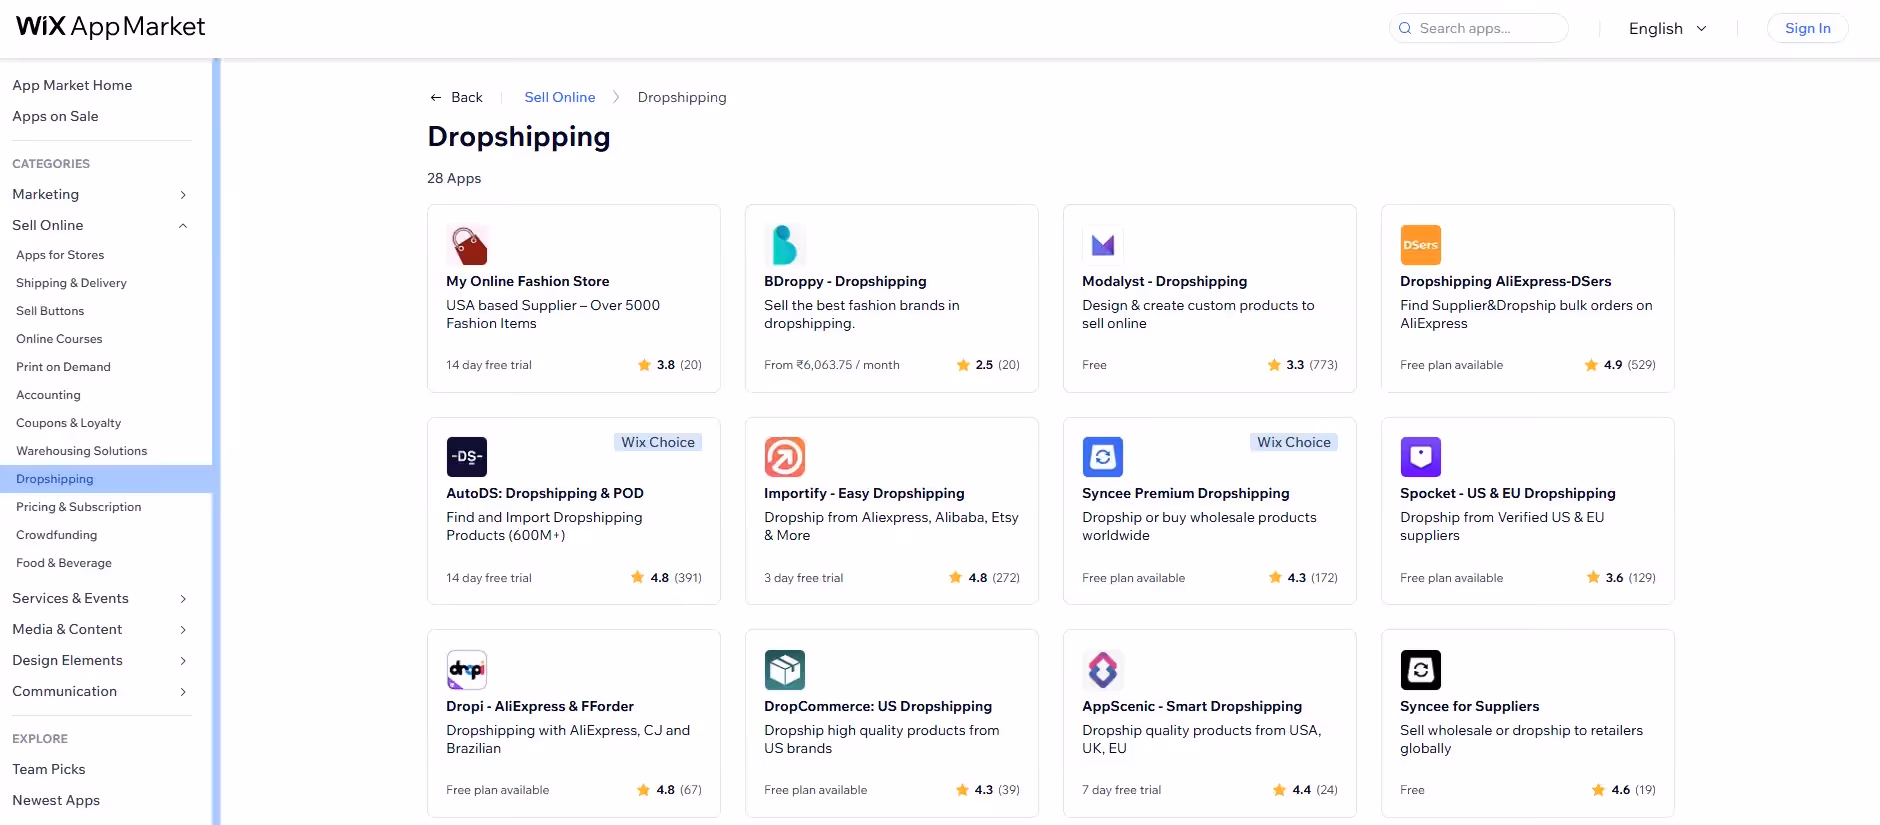This screenshot has height=825, width=1880.
Task: Select the highlighted Dropshipping subcategory
Action: (106, 479)
